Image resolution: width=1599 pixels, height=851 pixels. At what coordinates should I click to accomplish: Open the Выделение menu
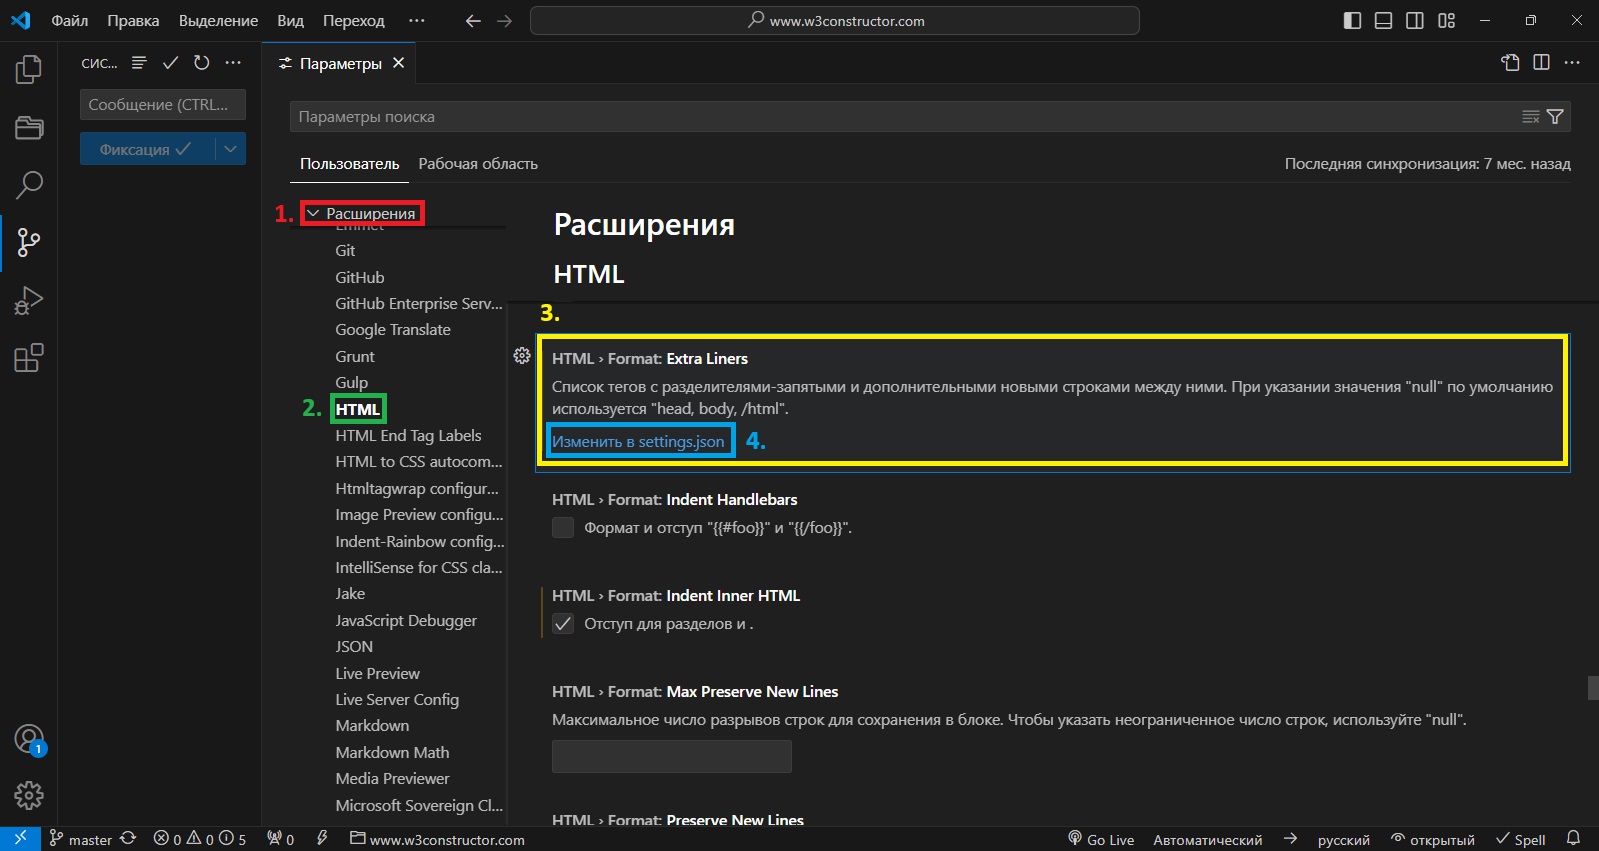(x=218, y=21)
